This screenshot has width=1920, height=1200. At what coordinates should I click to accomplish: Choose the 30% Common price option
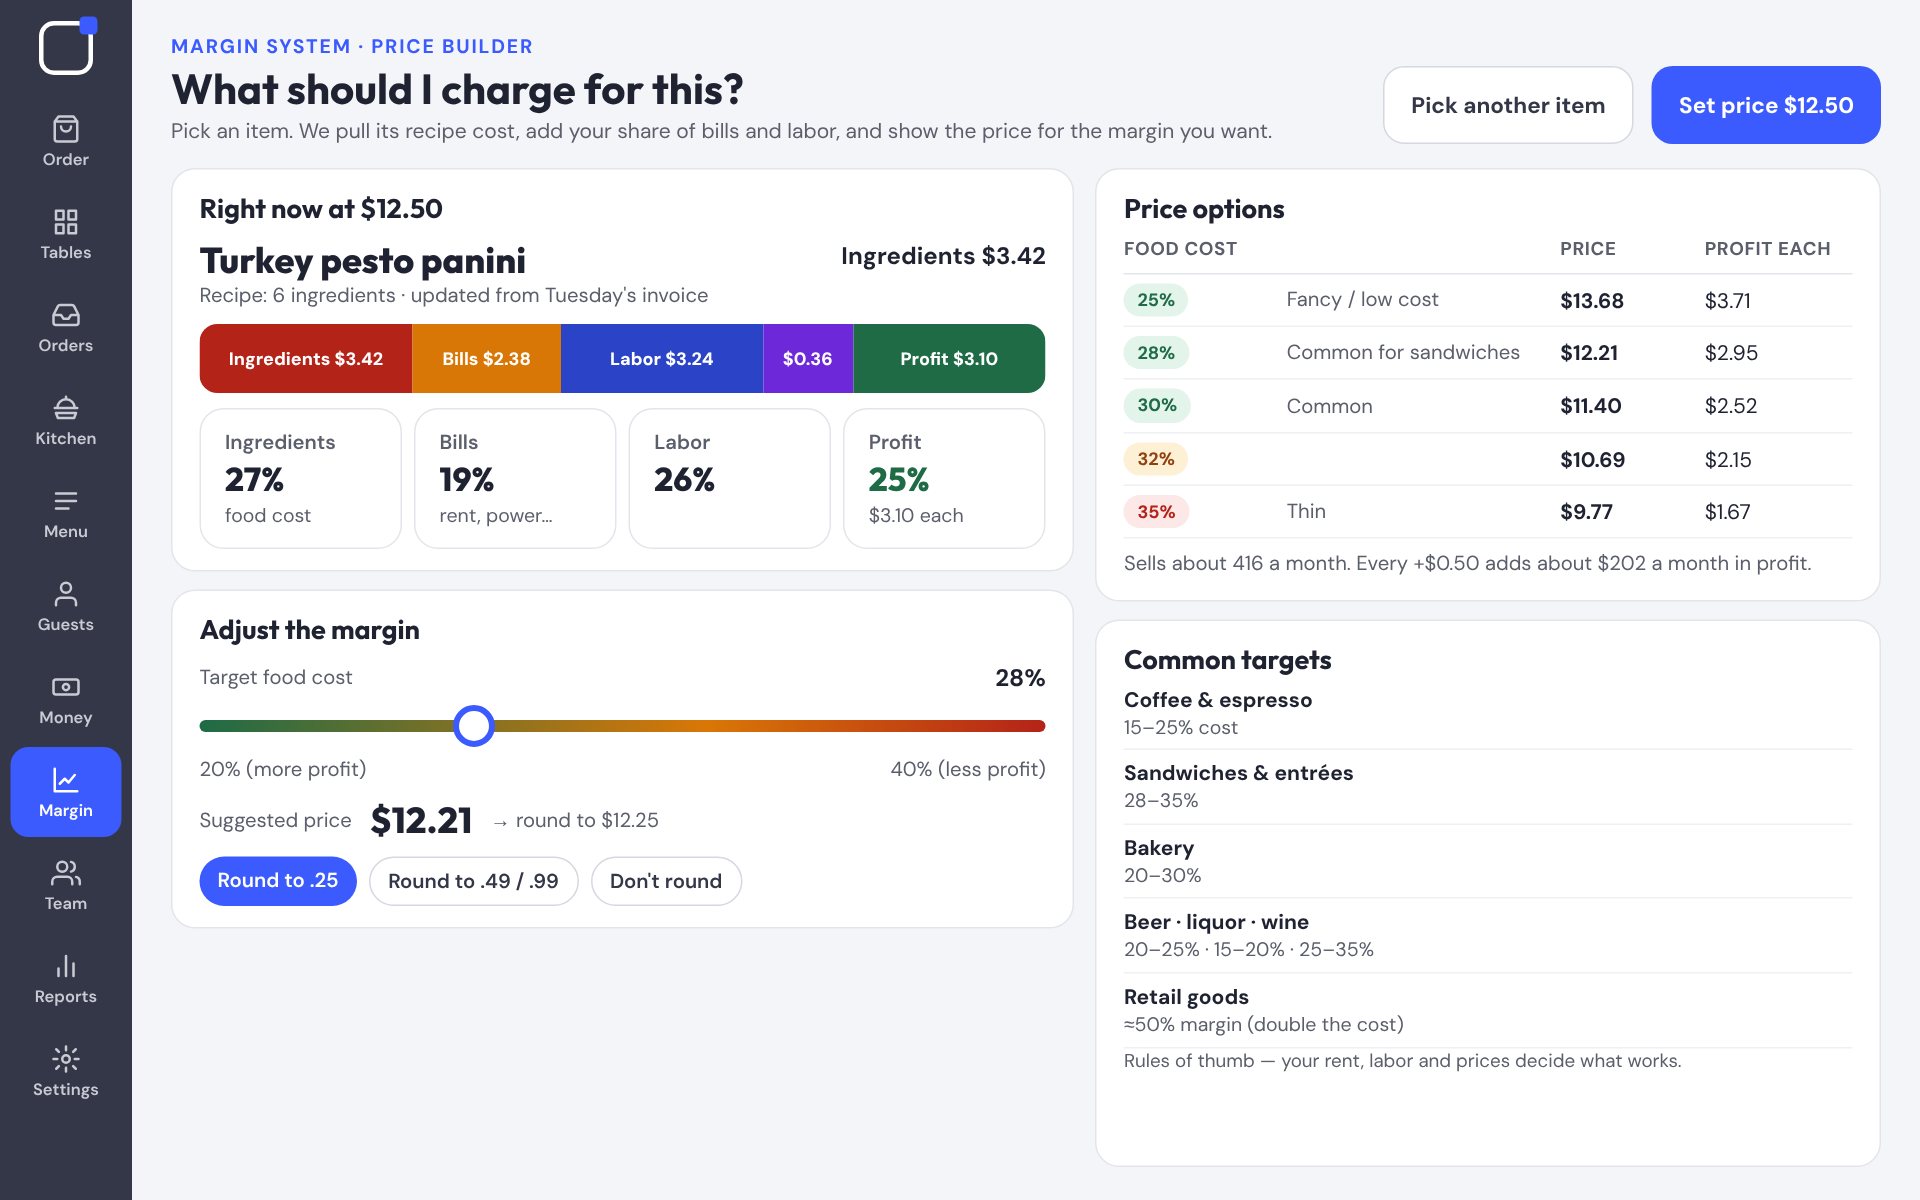pyautogui.click(x=1488, y=406)
